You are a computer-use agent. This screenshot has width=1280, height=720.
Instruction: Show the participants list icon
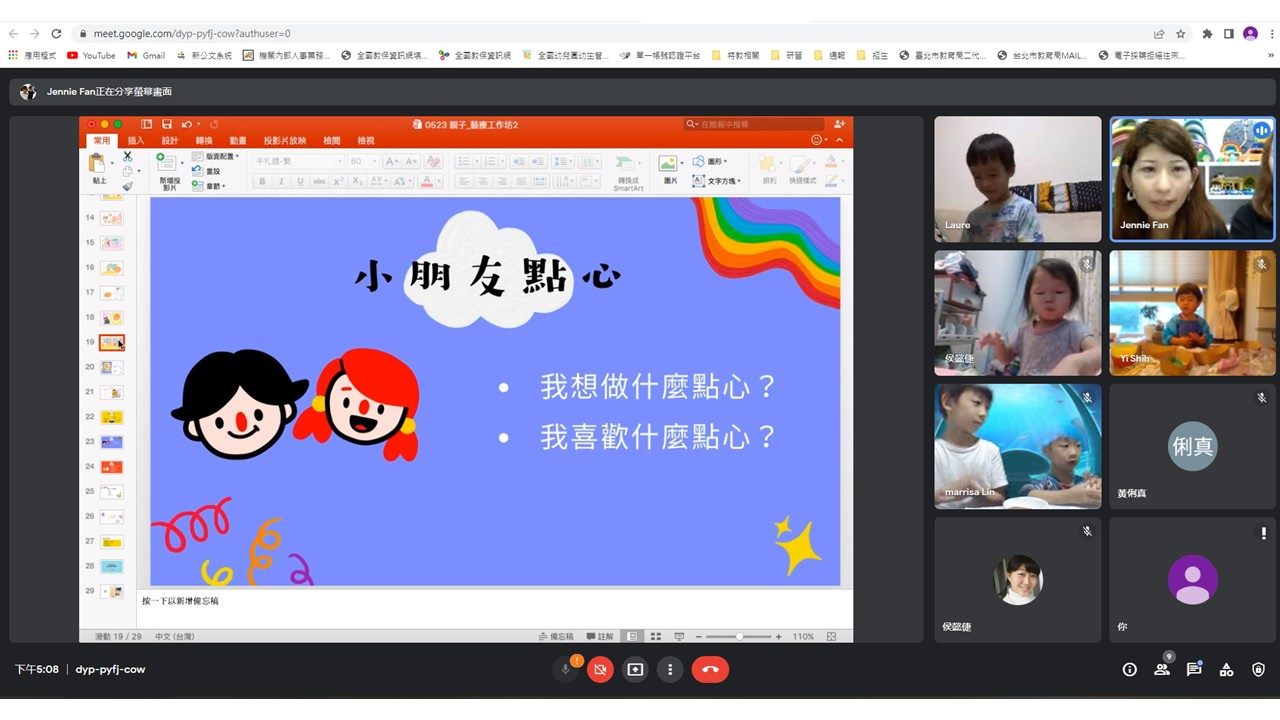click(x=1162, y=670)
